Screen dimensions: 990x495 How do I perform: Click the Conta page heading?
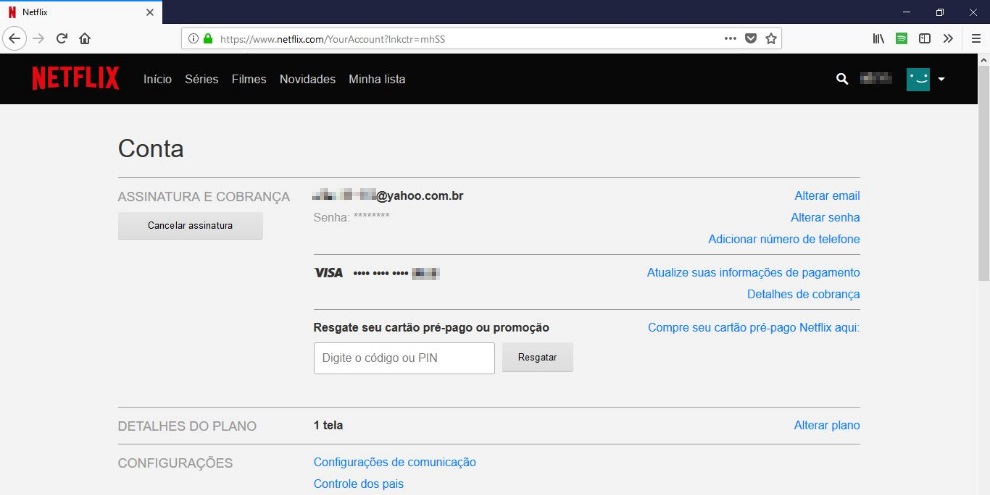coord(151,149)
